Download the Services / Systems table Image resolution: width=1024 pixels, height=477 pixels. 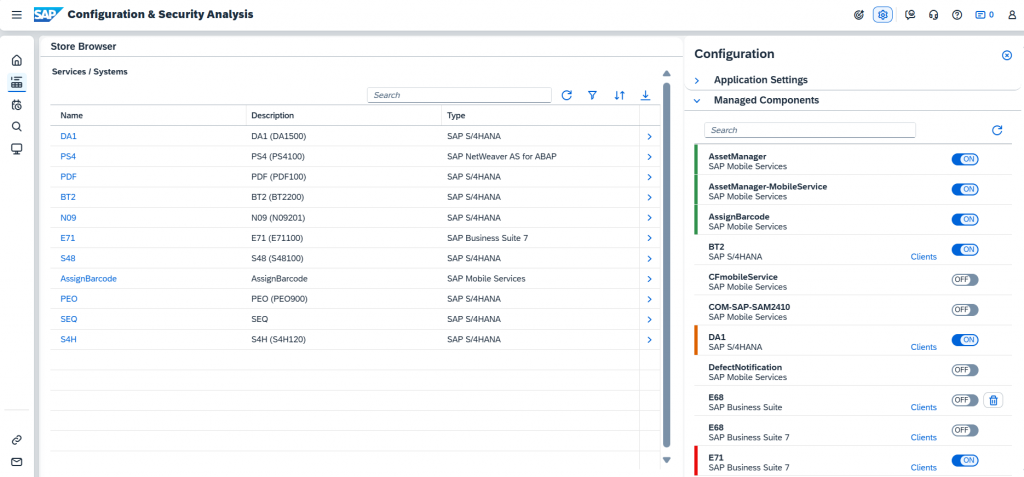click(x=645, y=95)
